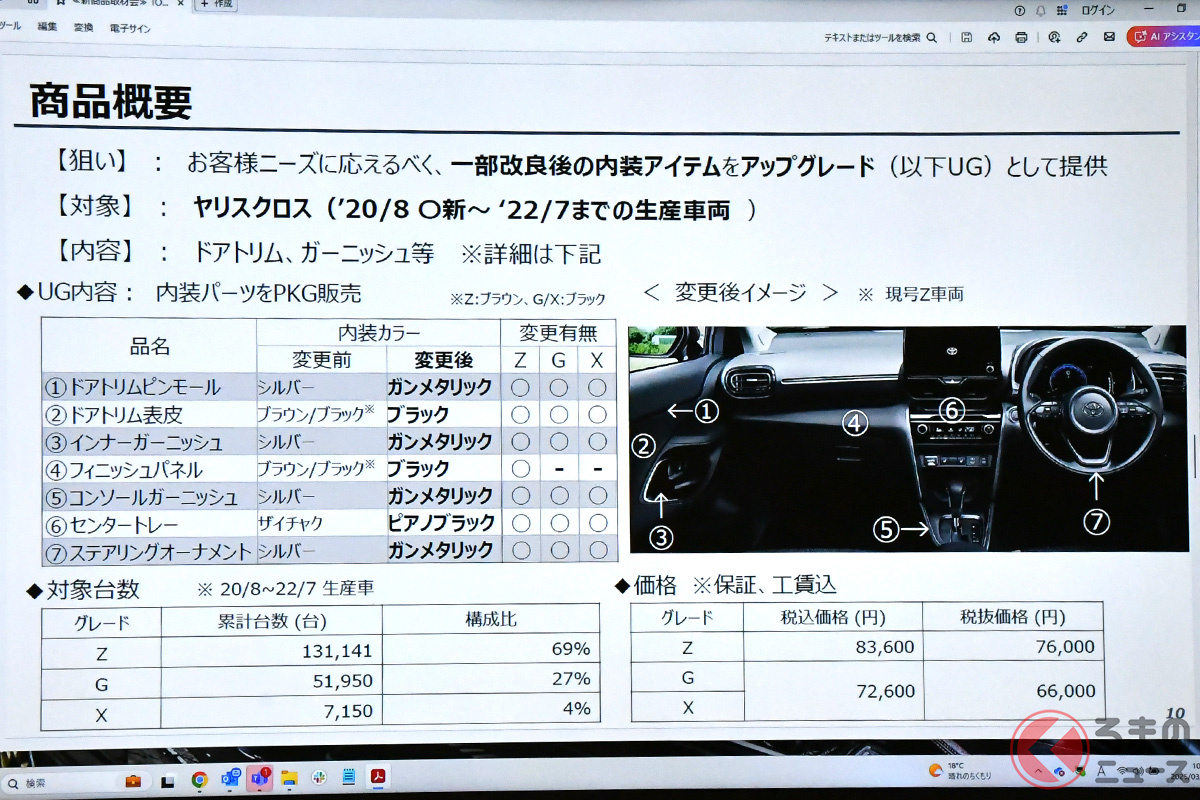Click the copy link icon
This screenshot has height=800, width=1200.
pos(1081,37)
